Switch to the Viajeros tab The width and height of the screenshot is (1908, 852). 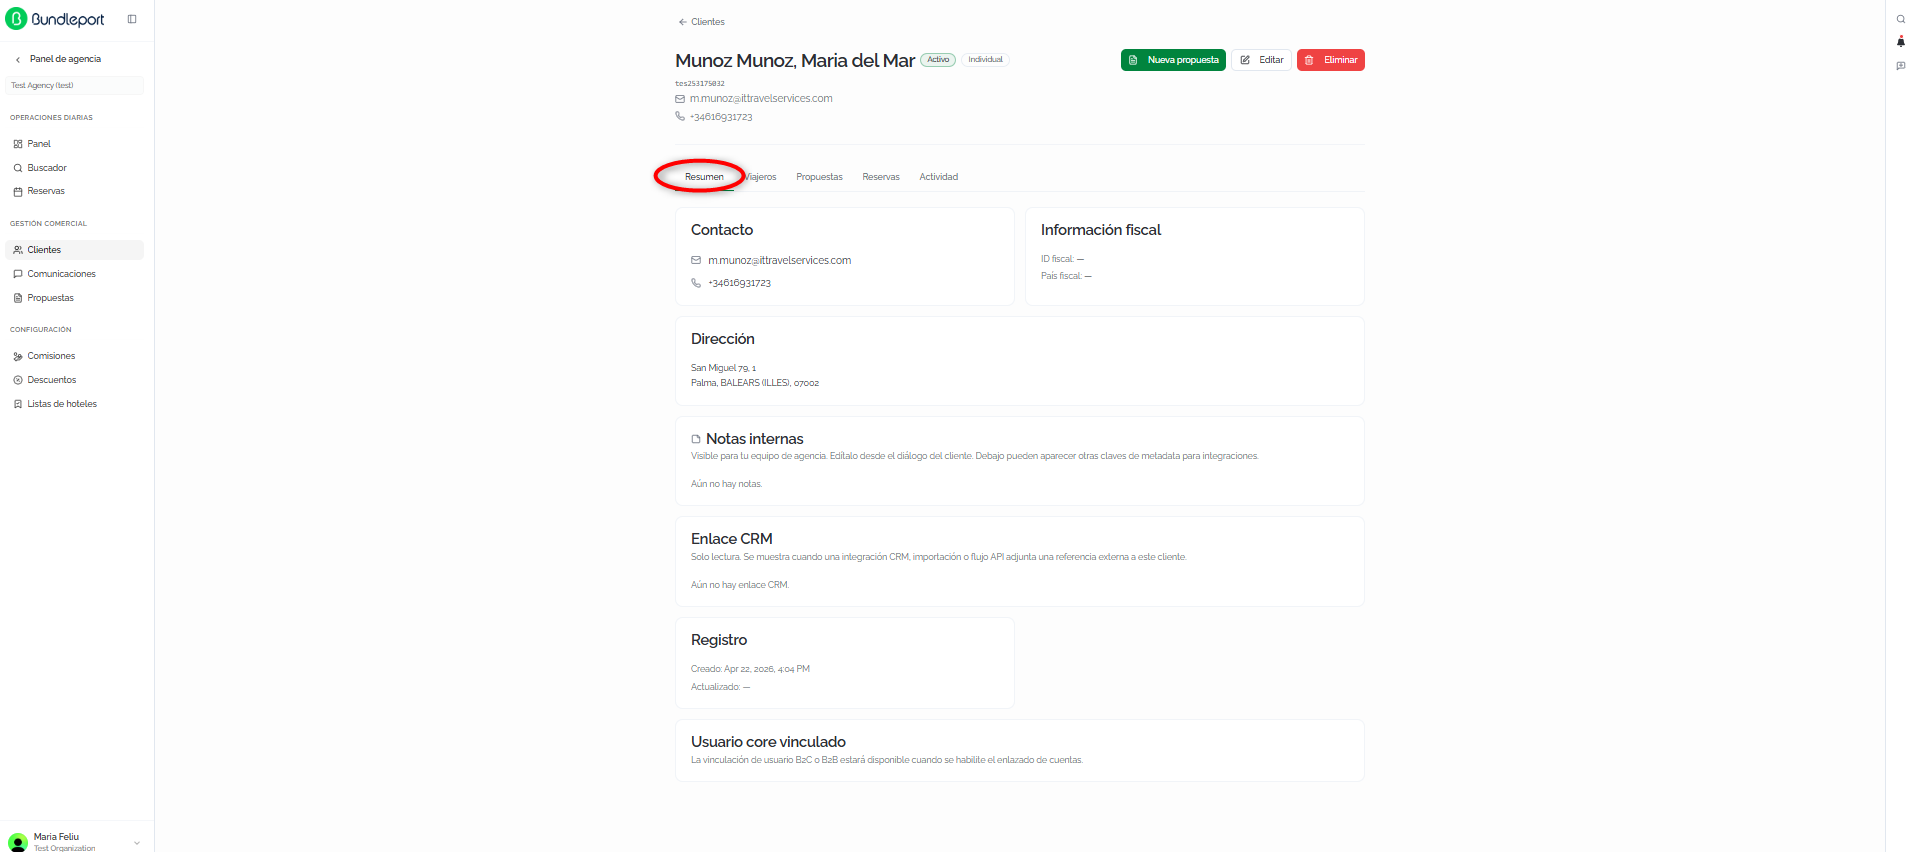[760, 177]
